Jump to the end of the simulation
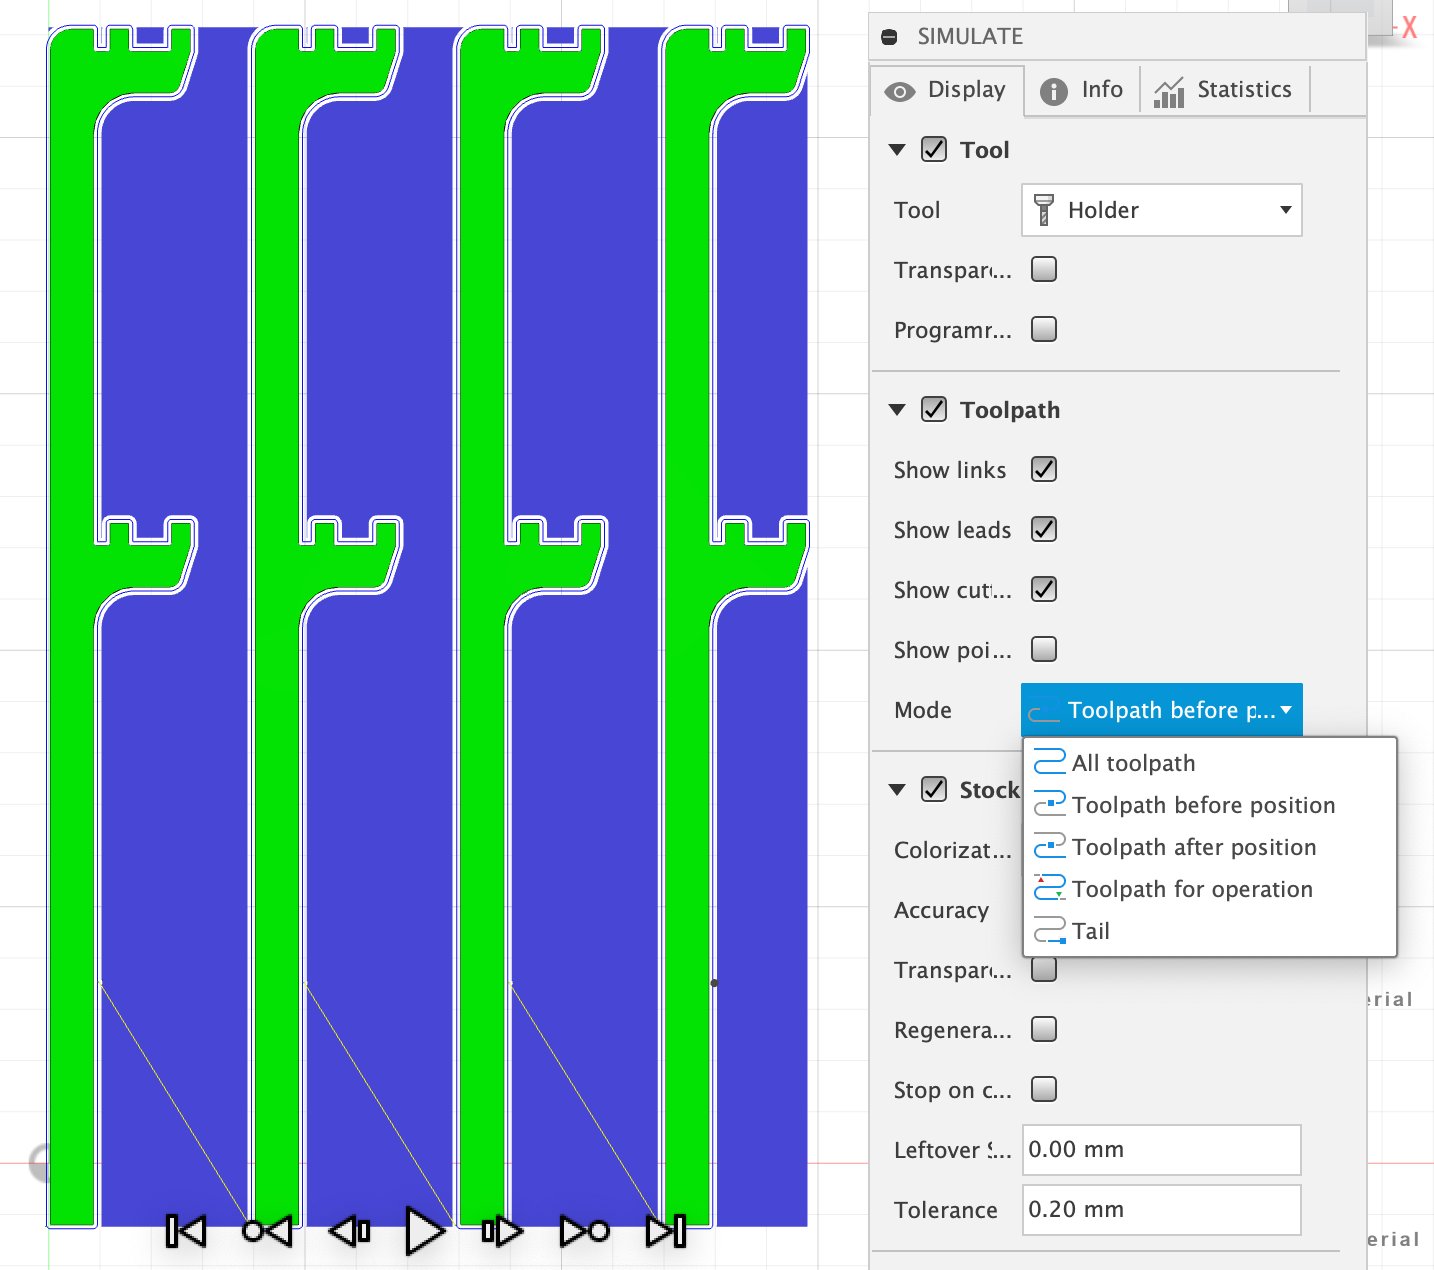Image resolution: width=1434 pixels, height=1270 pixels. pyautogui.click(x=666, y=1231)
